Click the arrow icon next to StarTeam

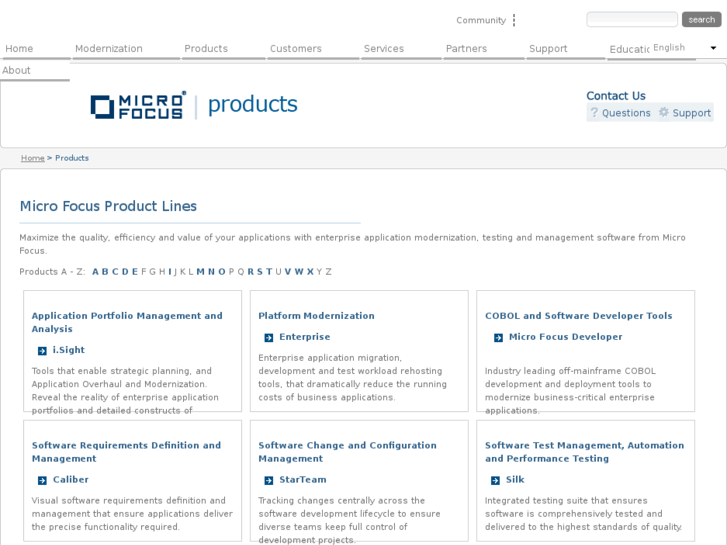268,481
